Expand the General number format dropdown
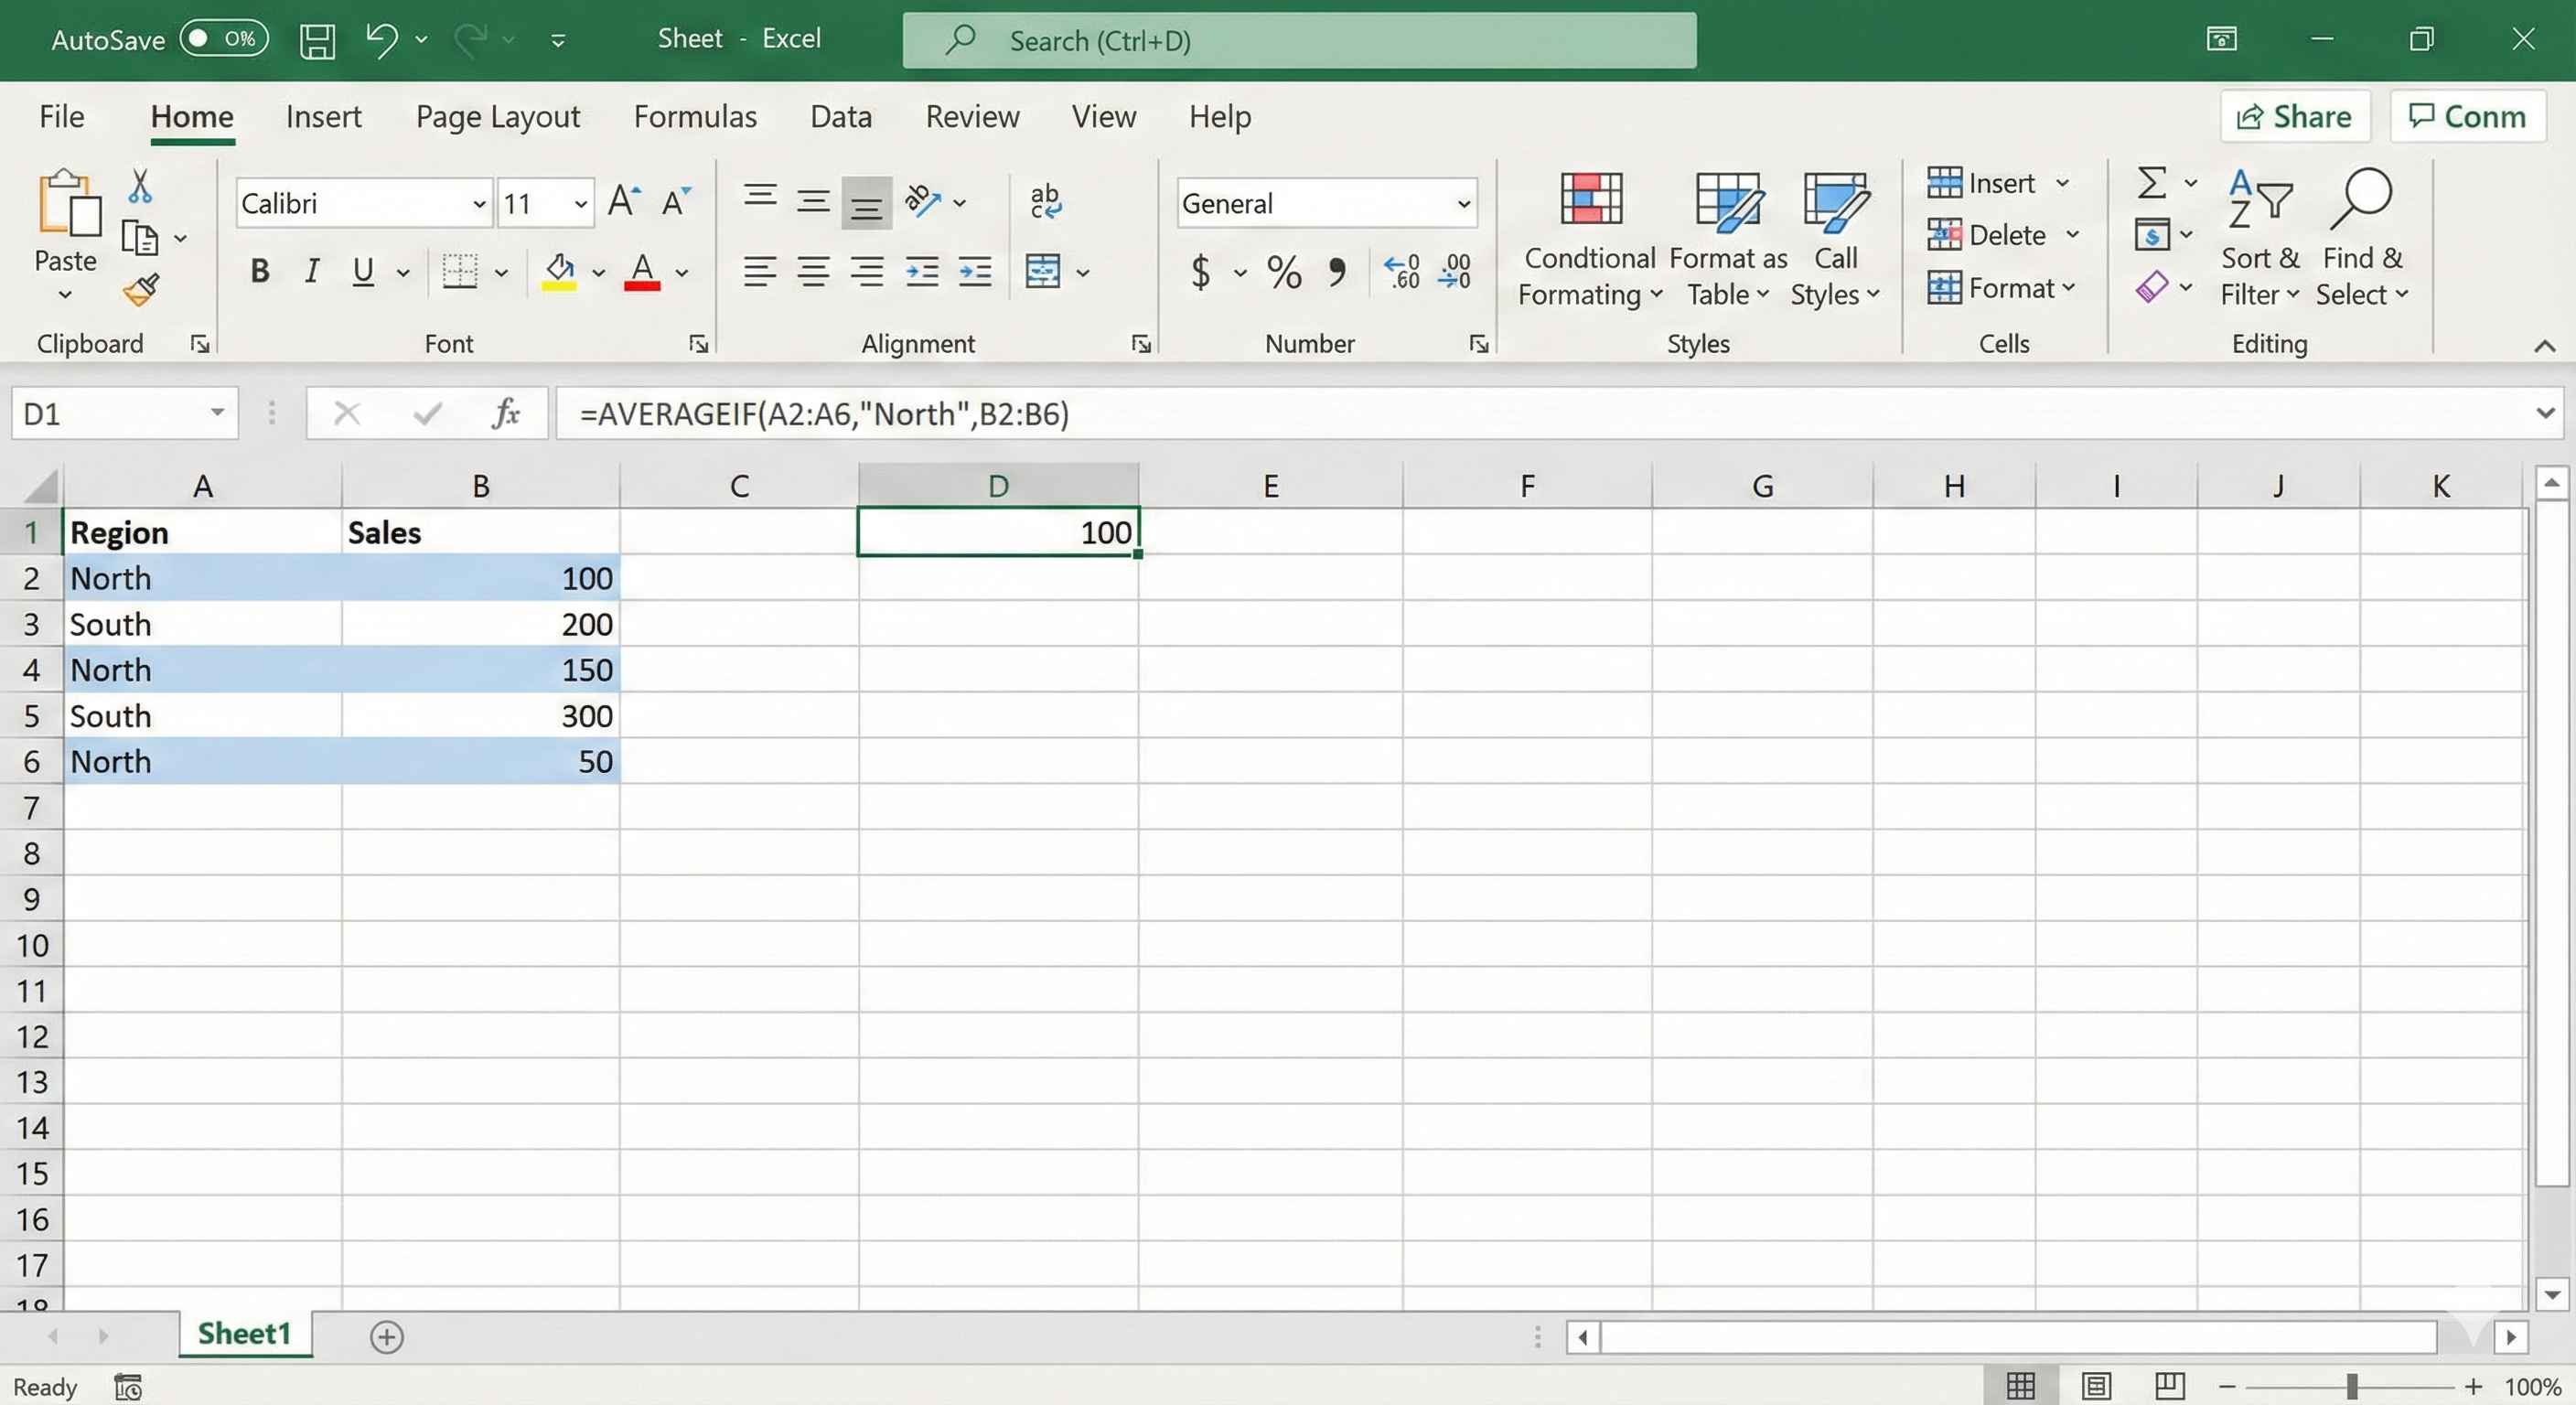This screenshot has width=2576, height=1405. pyautogui.click(x=1463, y=204)
